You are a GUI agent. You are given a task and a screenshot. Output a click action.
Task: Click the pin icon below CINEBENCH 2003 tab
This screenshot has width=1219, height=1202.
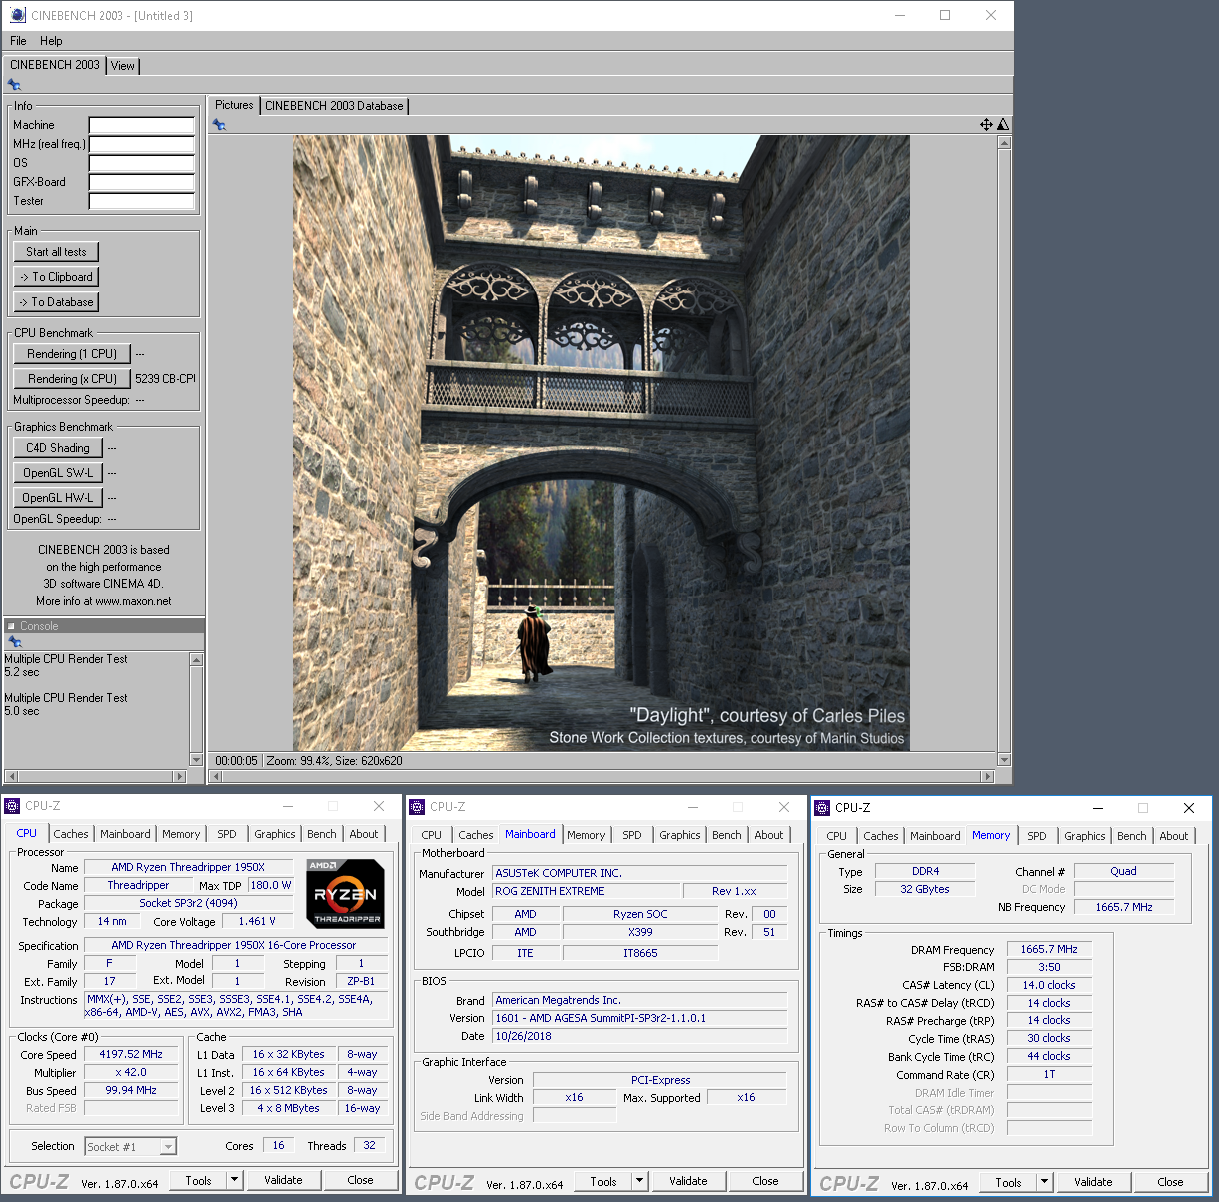click(x=14, y=85)
